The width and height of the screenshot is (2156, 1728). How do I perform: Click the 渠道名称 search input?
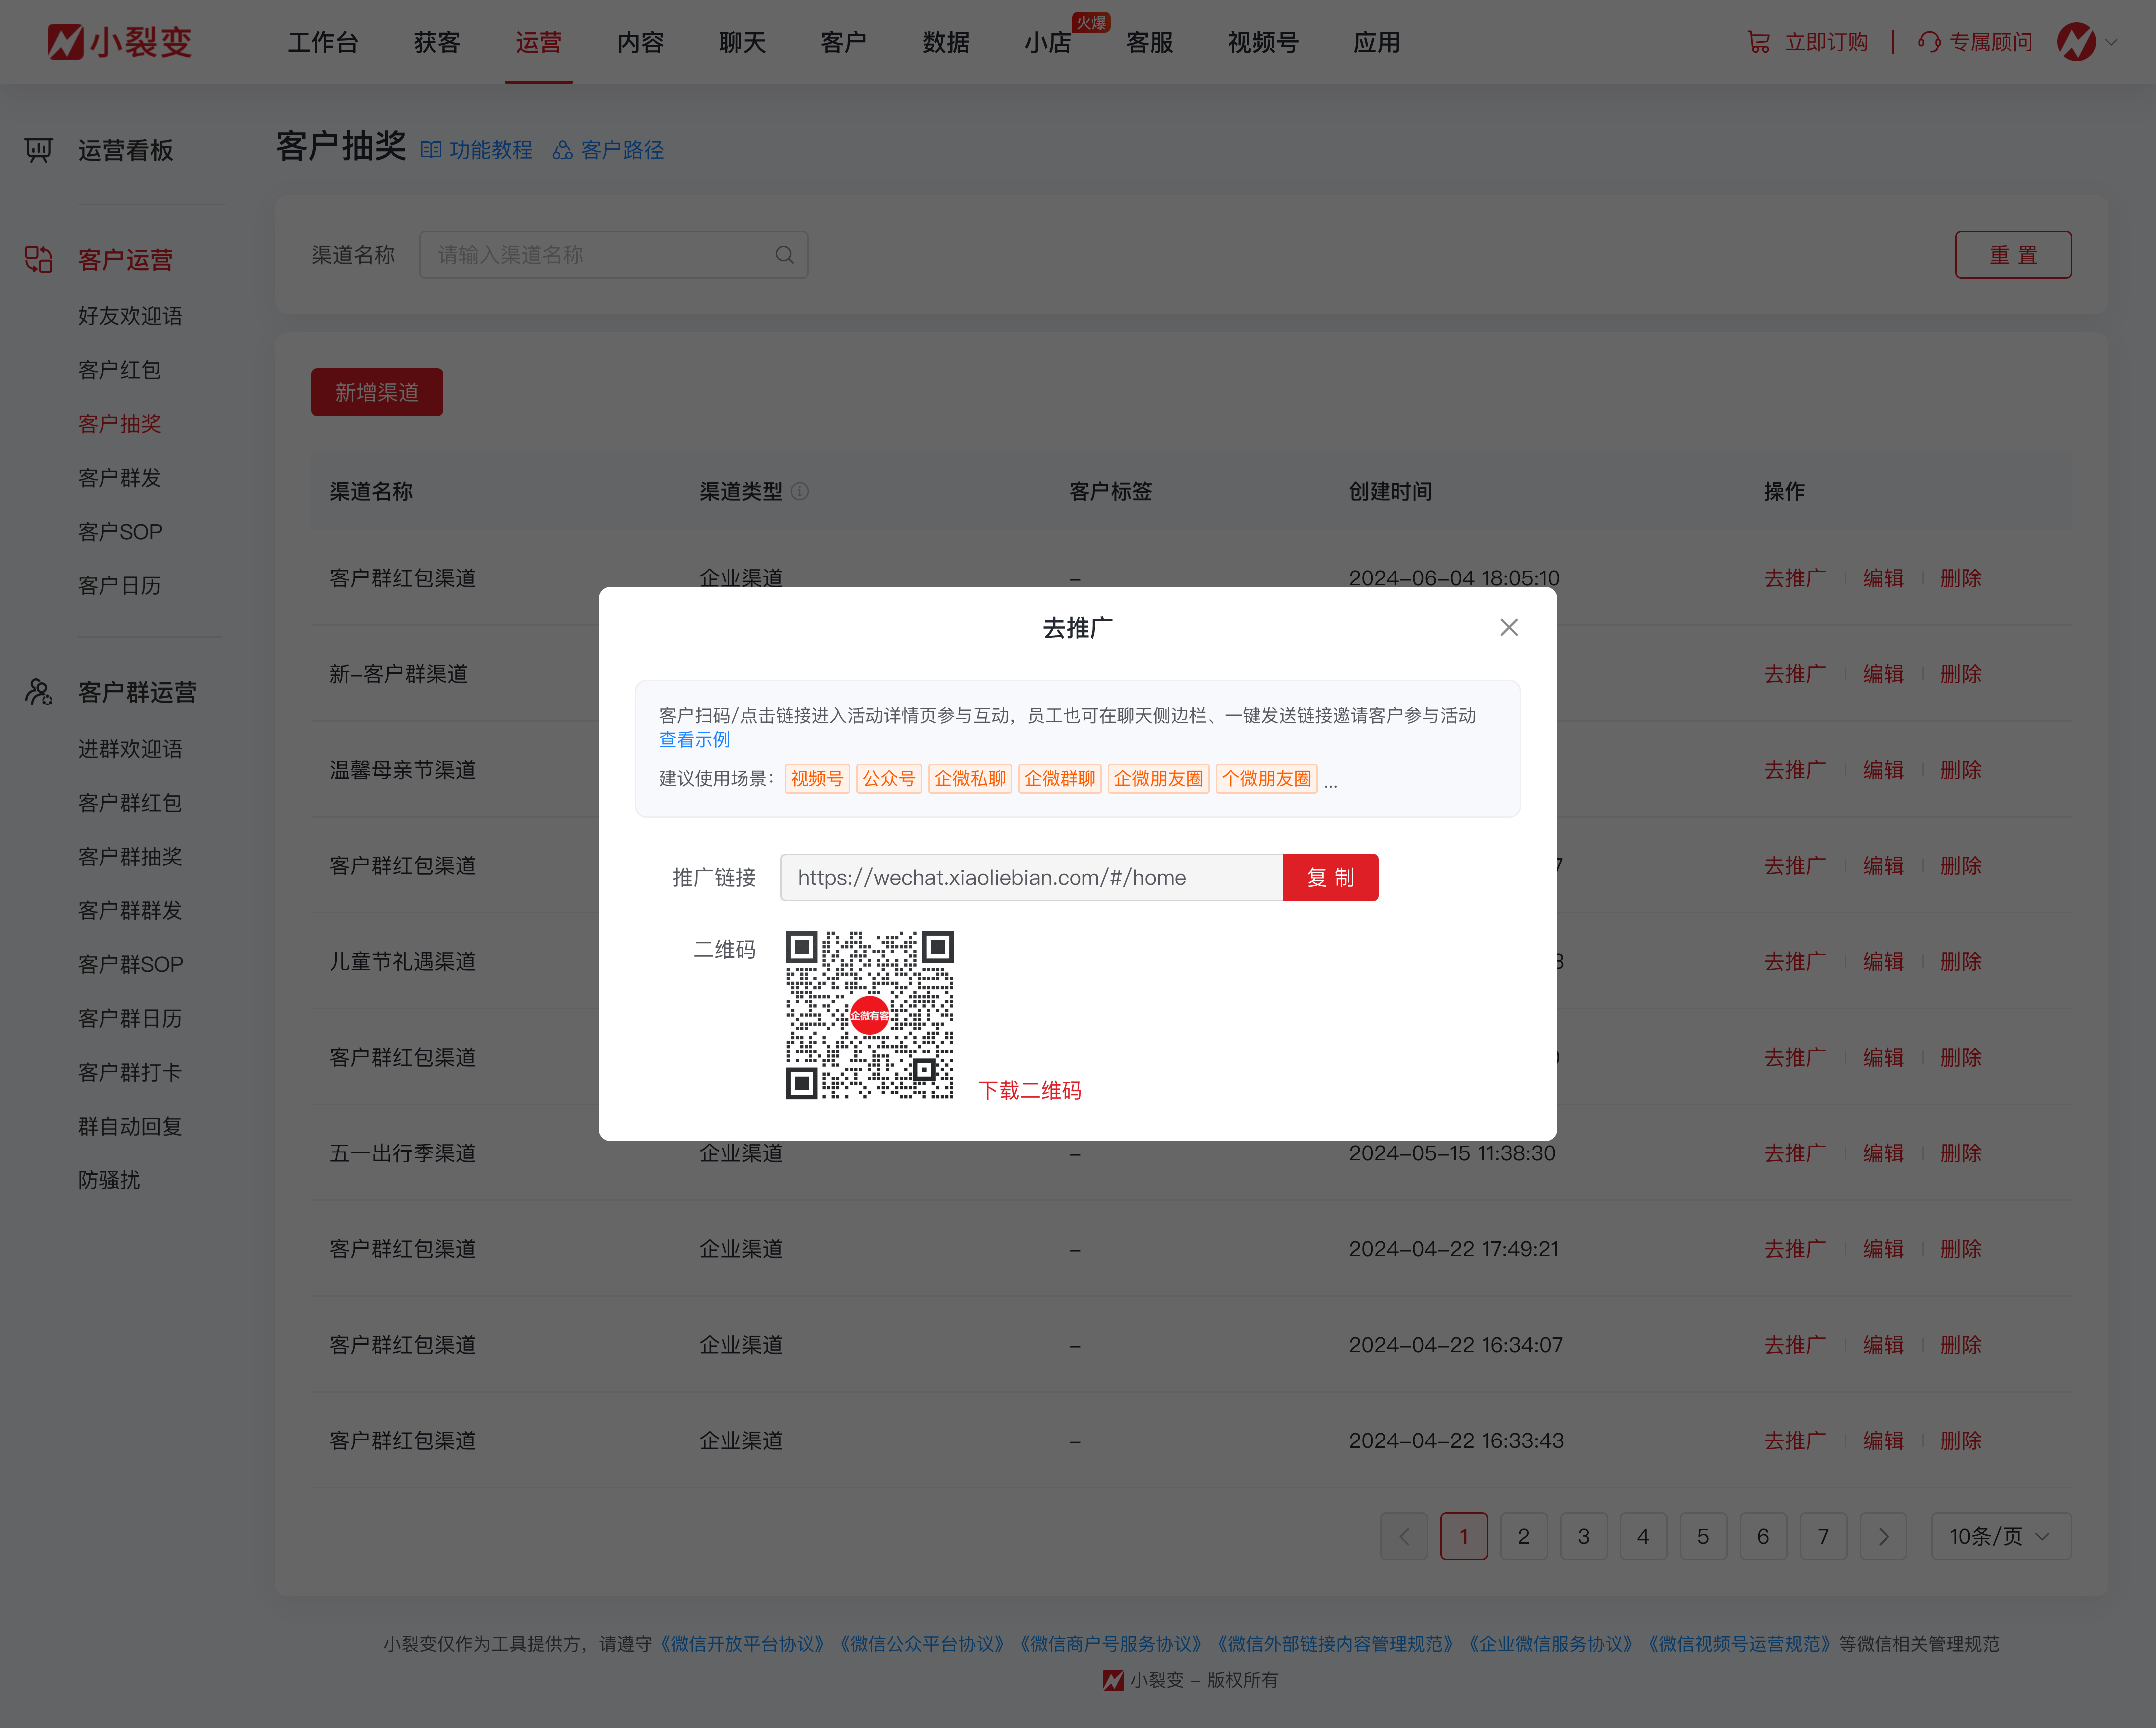point(613,255)
